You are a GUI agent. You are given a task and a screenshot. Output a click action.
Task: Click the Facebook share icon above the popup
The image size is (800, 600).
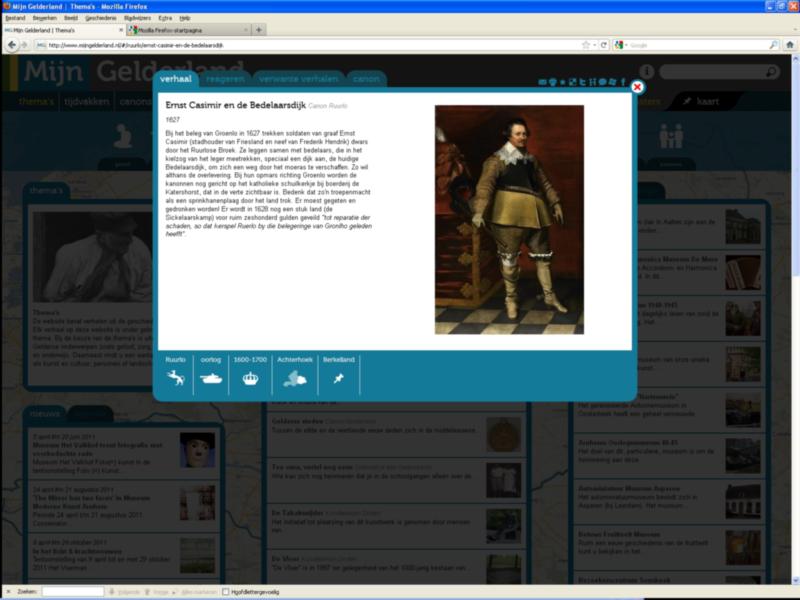coord(623,82)
